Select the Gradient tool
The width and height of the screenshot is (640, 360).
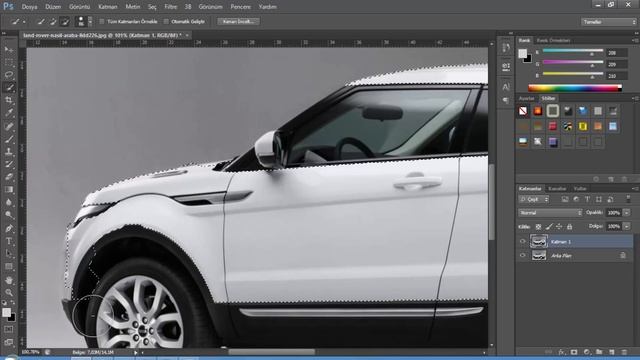(9, 189)
